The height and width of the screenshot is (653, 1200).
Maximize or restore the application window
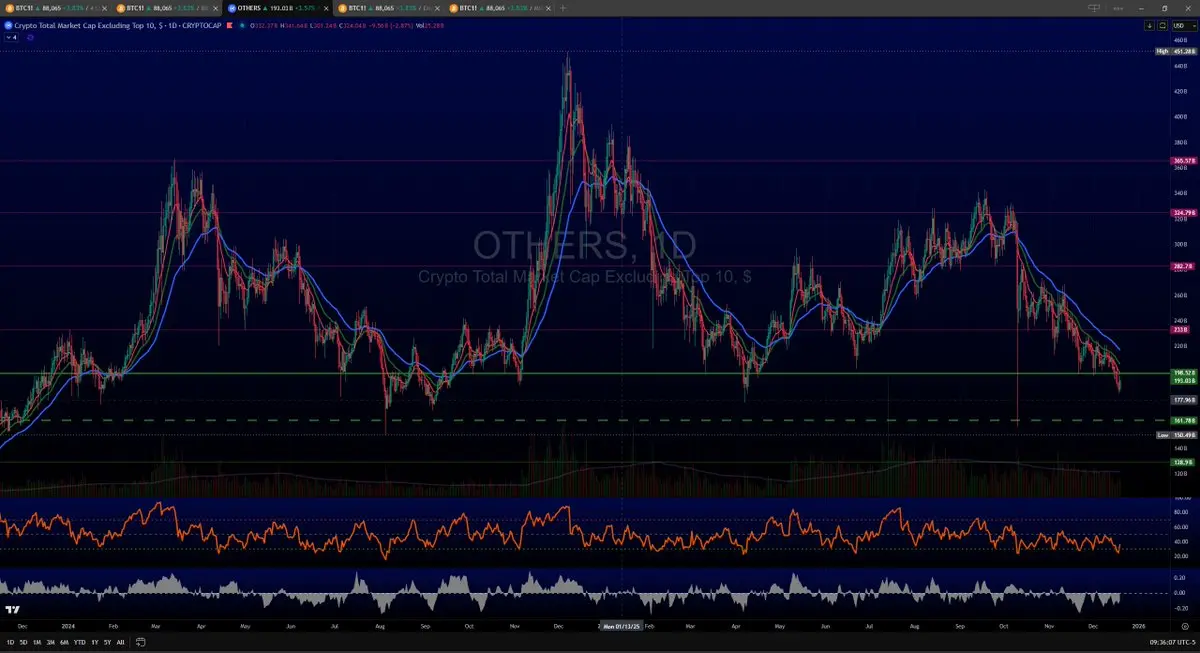point(1164,7)
